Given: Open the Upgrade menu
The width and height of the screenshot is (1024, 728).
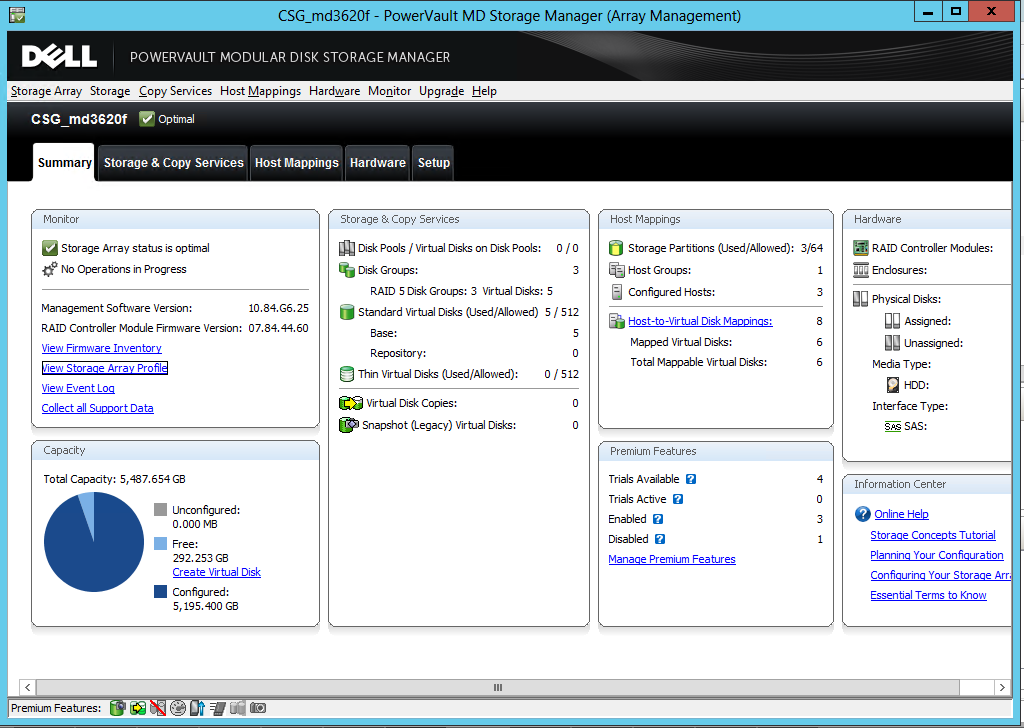Looking at the screenshot, I should point(440,91).
